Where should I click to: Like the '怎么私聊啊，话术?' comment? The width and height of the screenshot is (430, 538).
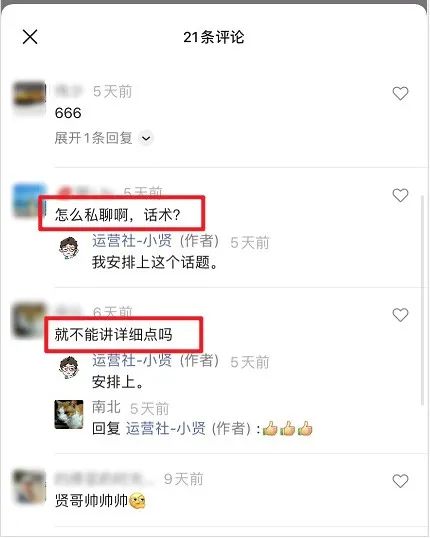pyautogui.click(x=400, y=196)
